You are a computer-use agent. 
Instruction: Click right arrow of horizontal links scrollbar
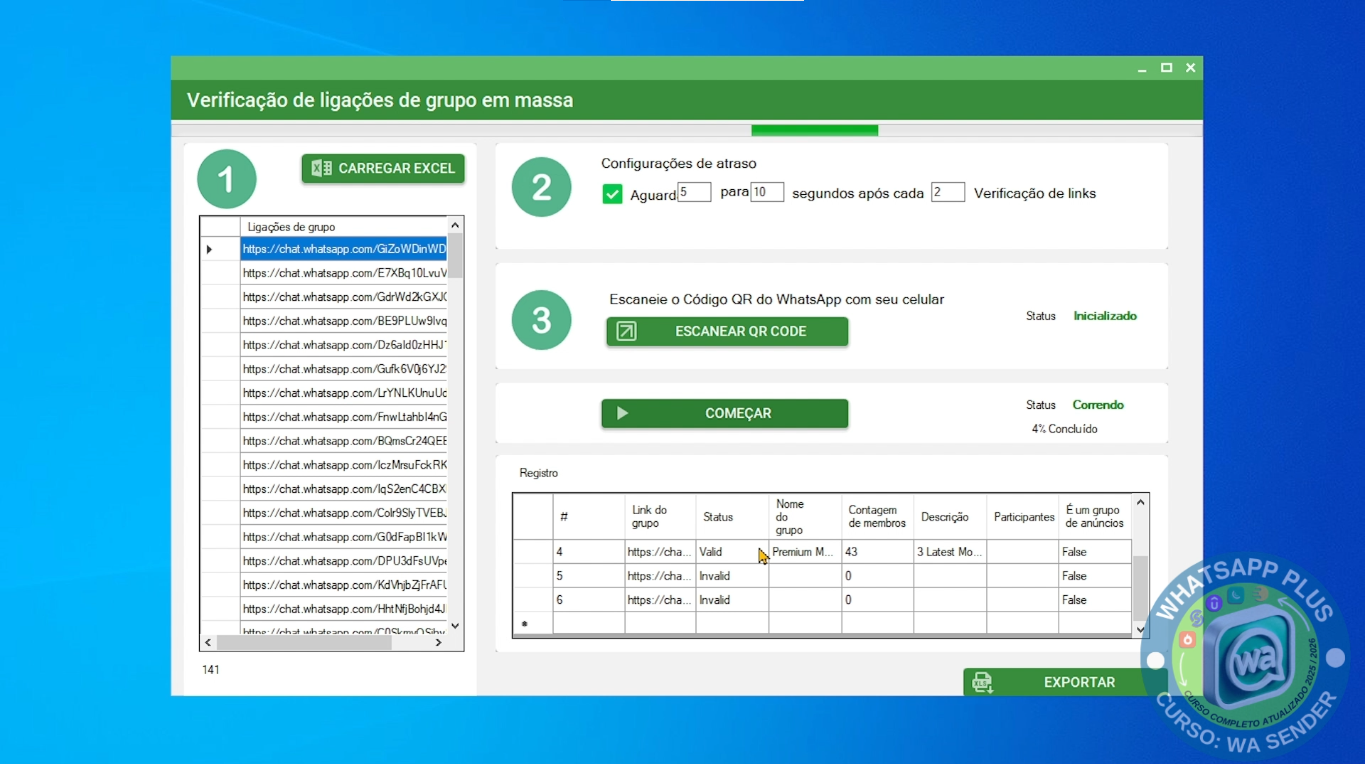pos(438,643)
